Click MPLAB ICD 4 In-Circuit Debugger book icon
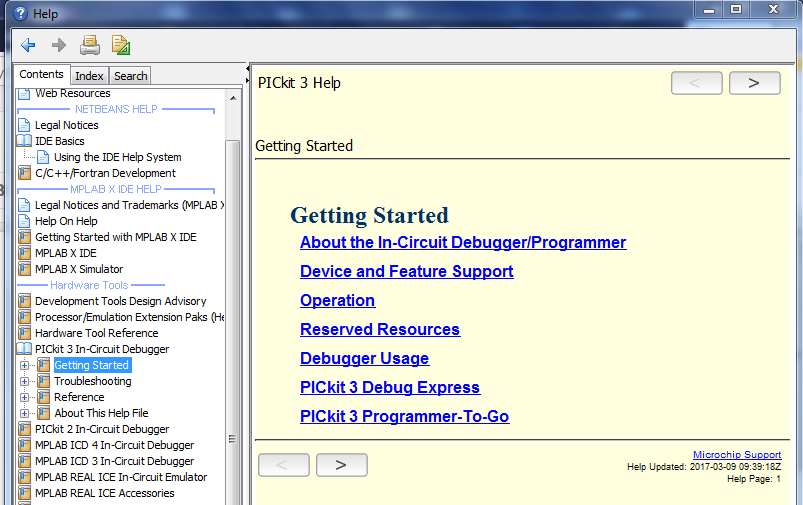This screenshot has width=803, height=505. (x=24, y=445)
